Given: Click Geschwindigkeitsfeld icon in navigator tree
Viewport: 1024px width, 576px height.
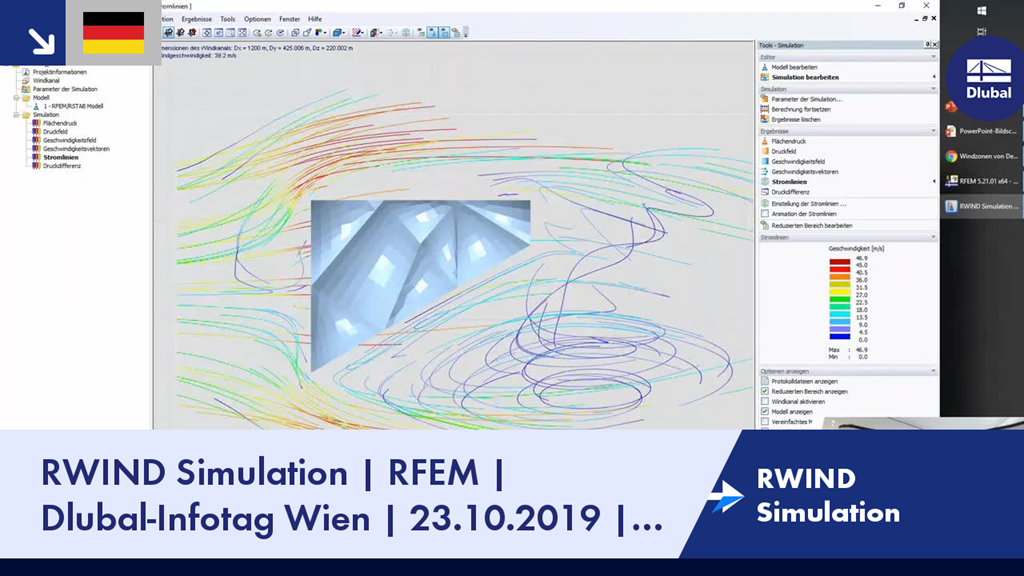Looking at the screenshot, I should [x=37, y=140].
